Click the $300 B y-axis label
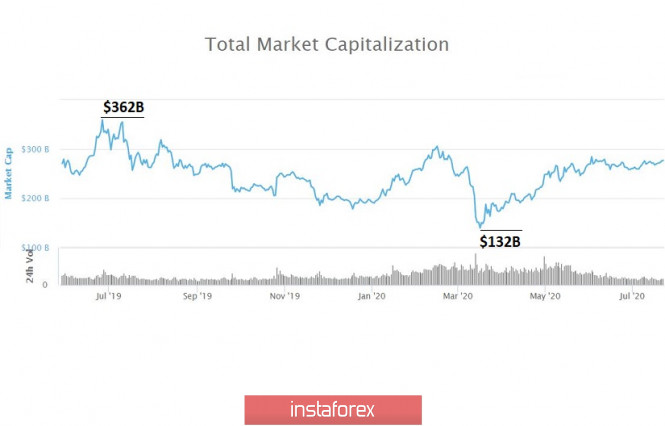 click(36, 149)
